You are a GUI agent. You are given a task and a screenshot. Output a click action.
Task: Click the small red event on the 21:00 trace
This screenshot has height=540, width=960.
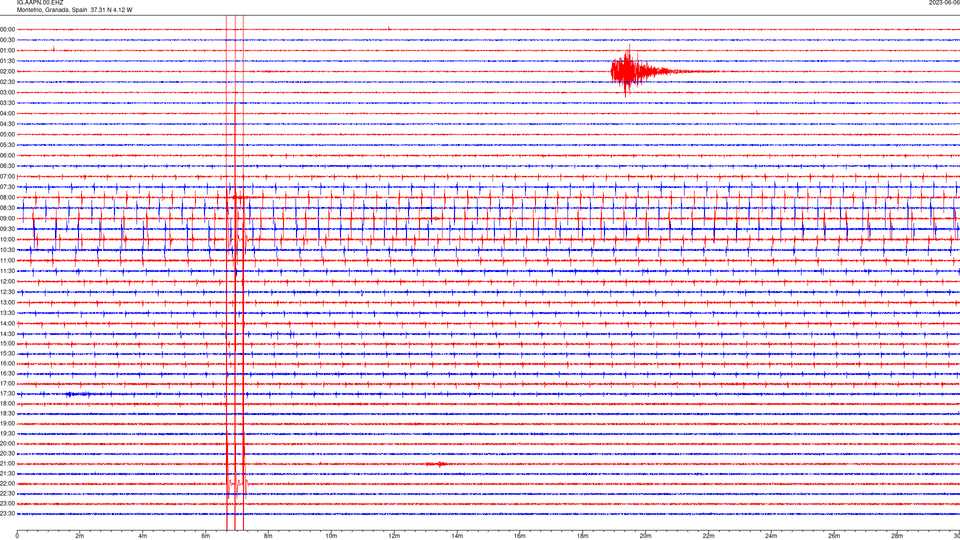(x=437, y=464)
